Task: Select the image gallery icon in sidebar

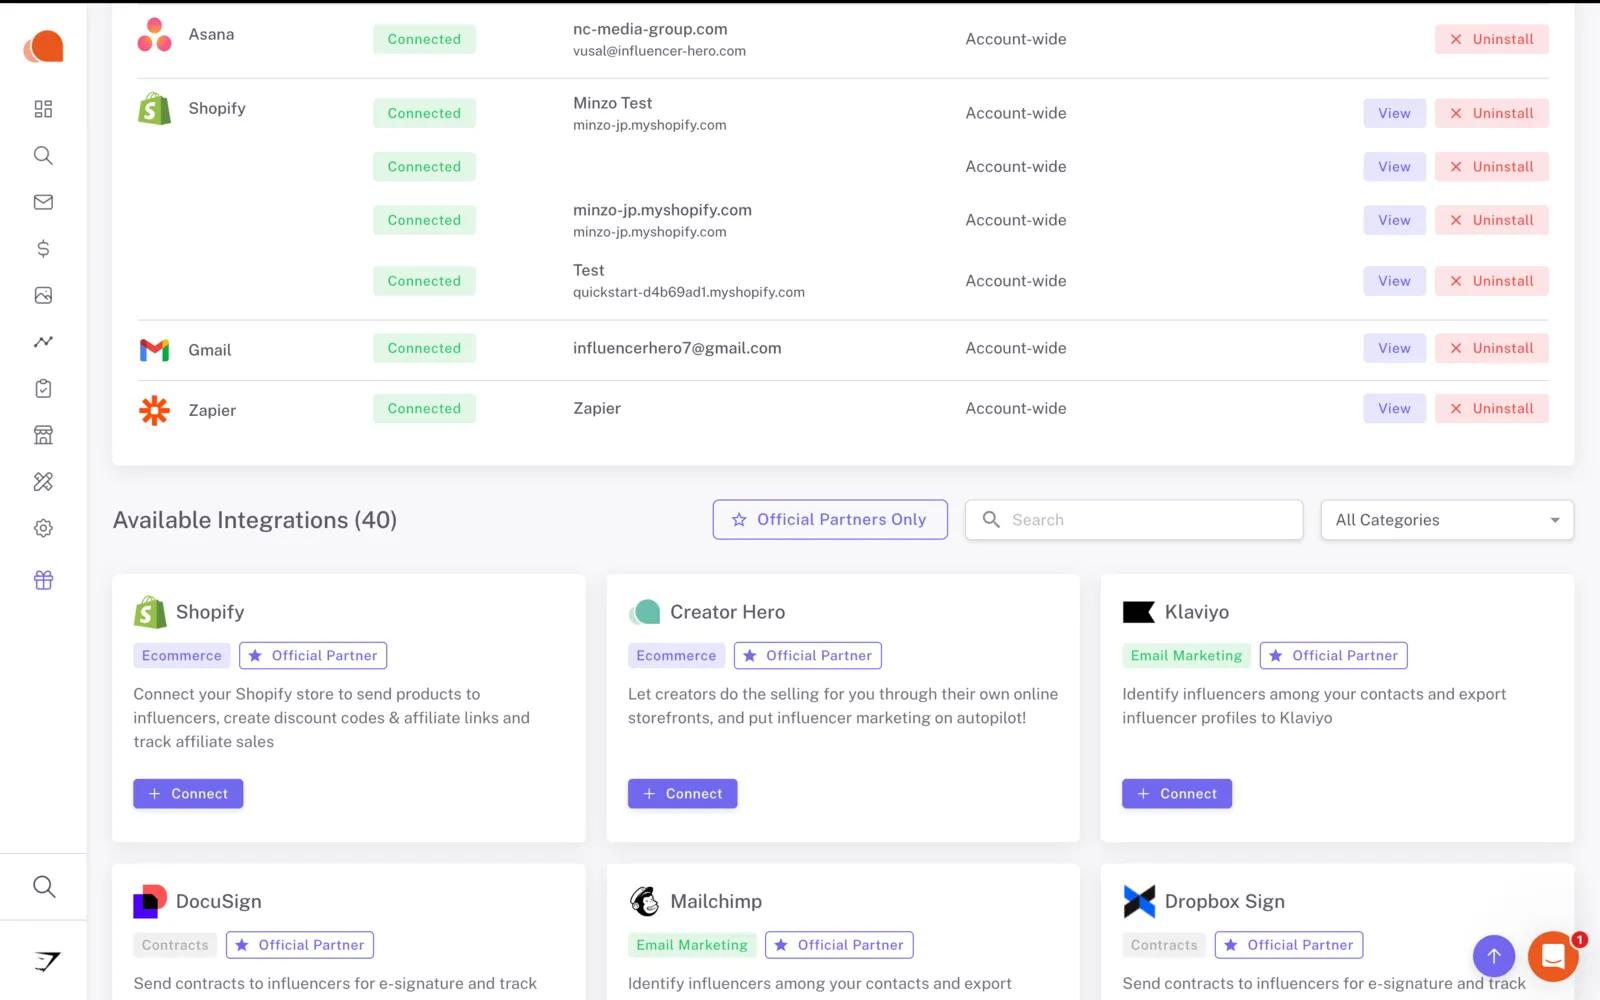Action: tap(43, 295)
